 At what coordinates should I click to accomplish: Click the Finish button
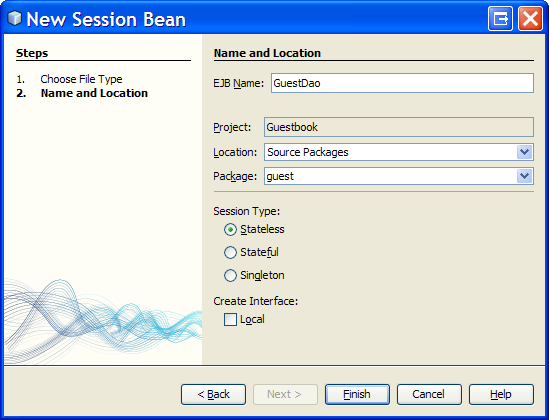click(x=357, y=394)
